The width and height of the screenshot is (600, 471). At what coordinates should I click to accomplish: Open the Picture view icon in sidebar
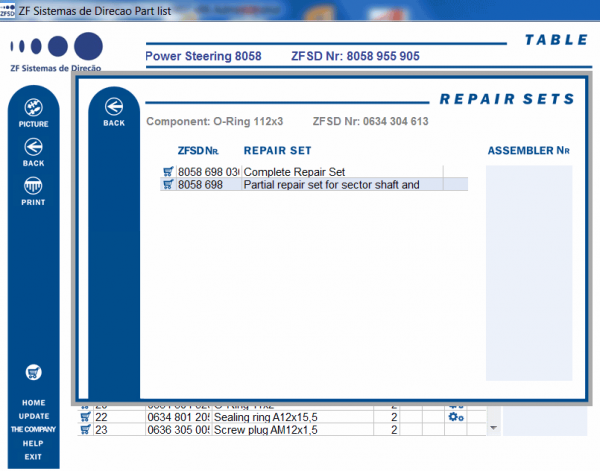(34, 108)
